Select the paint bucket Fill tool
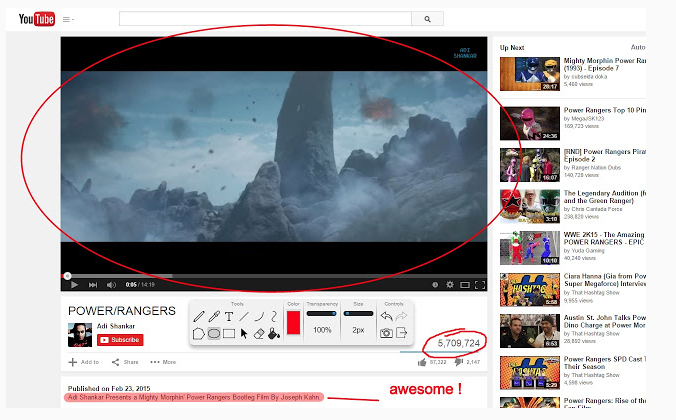Image resolution: width=676 pixels, height=420 pixels. [x=274, y=333]
